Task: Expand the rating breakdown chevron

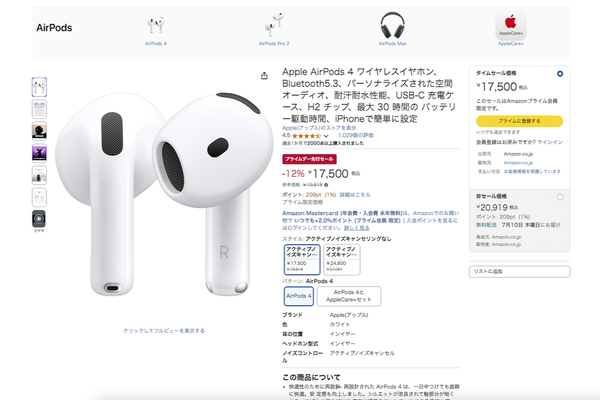Action: tap(326, 136)
